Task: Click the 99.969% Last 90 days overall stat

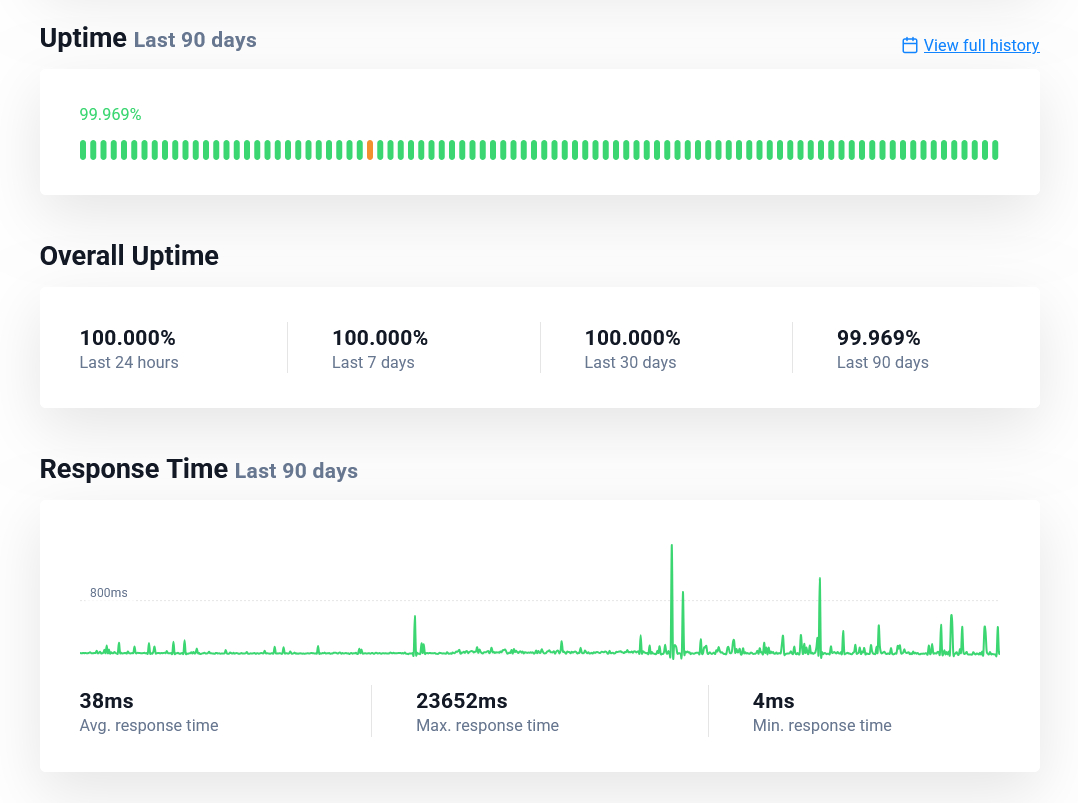Action: 882,348
